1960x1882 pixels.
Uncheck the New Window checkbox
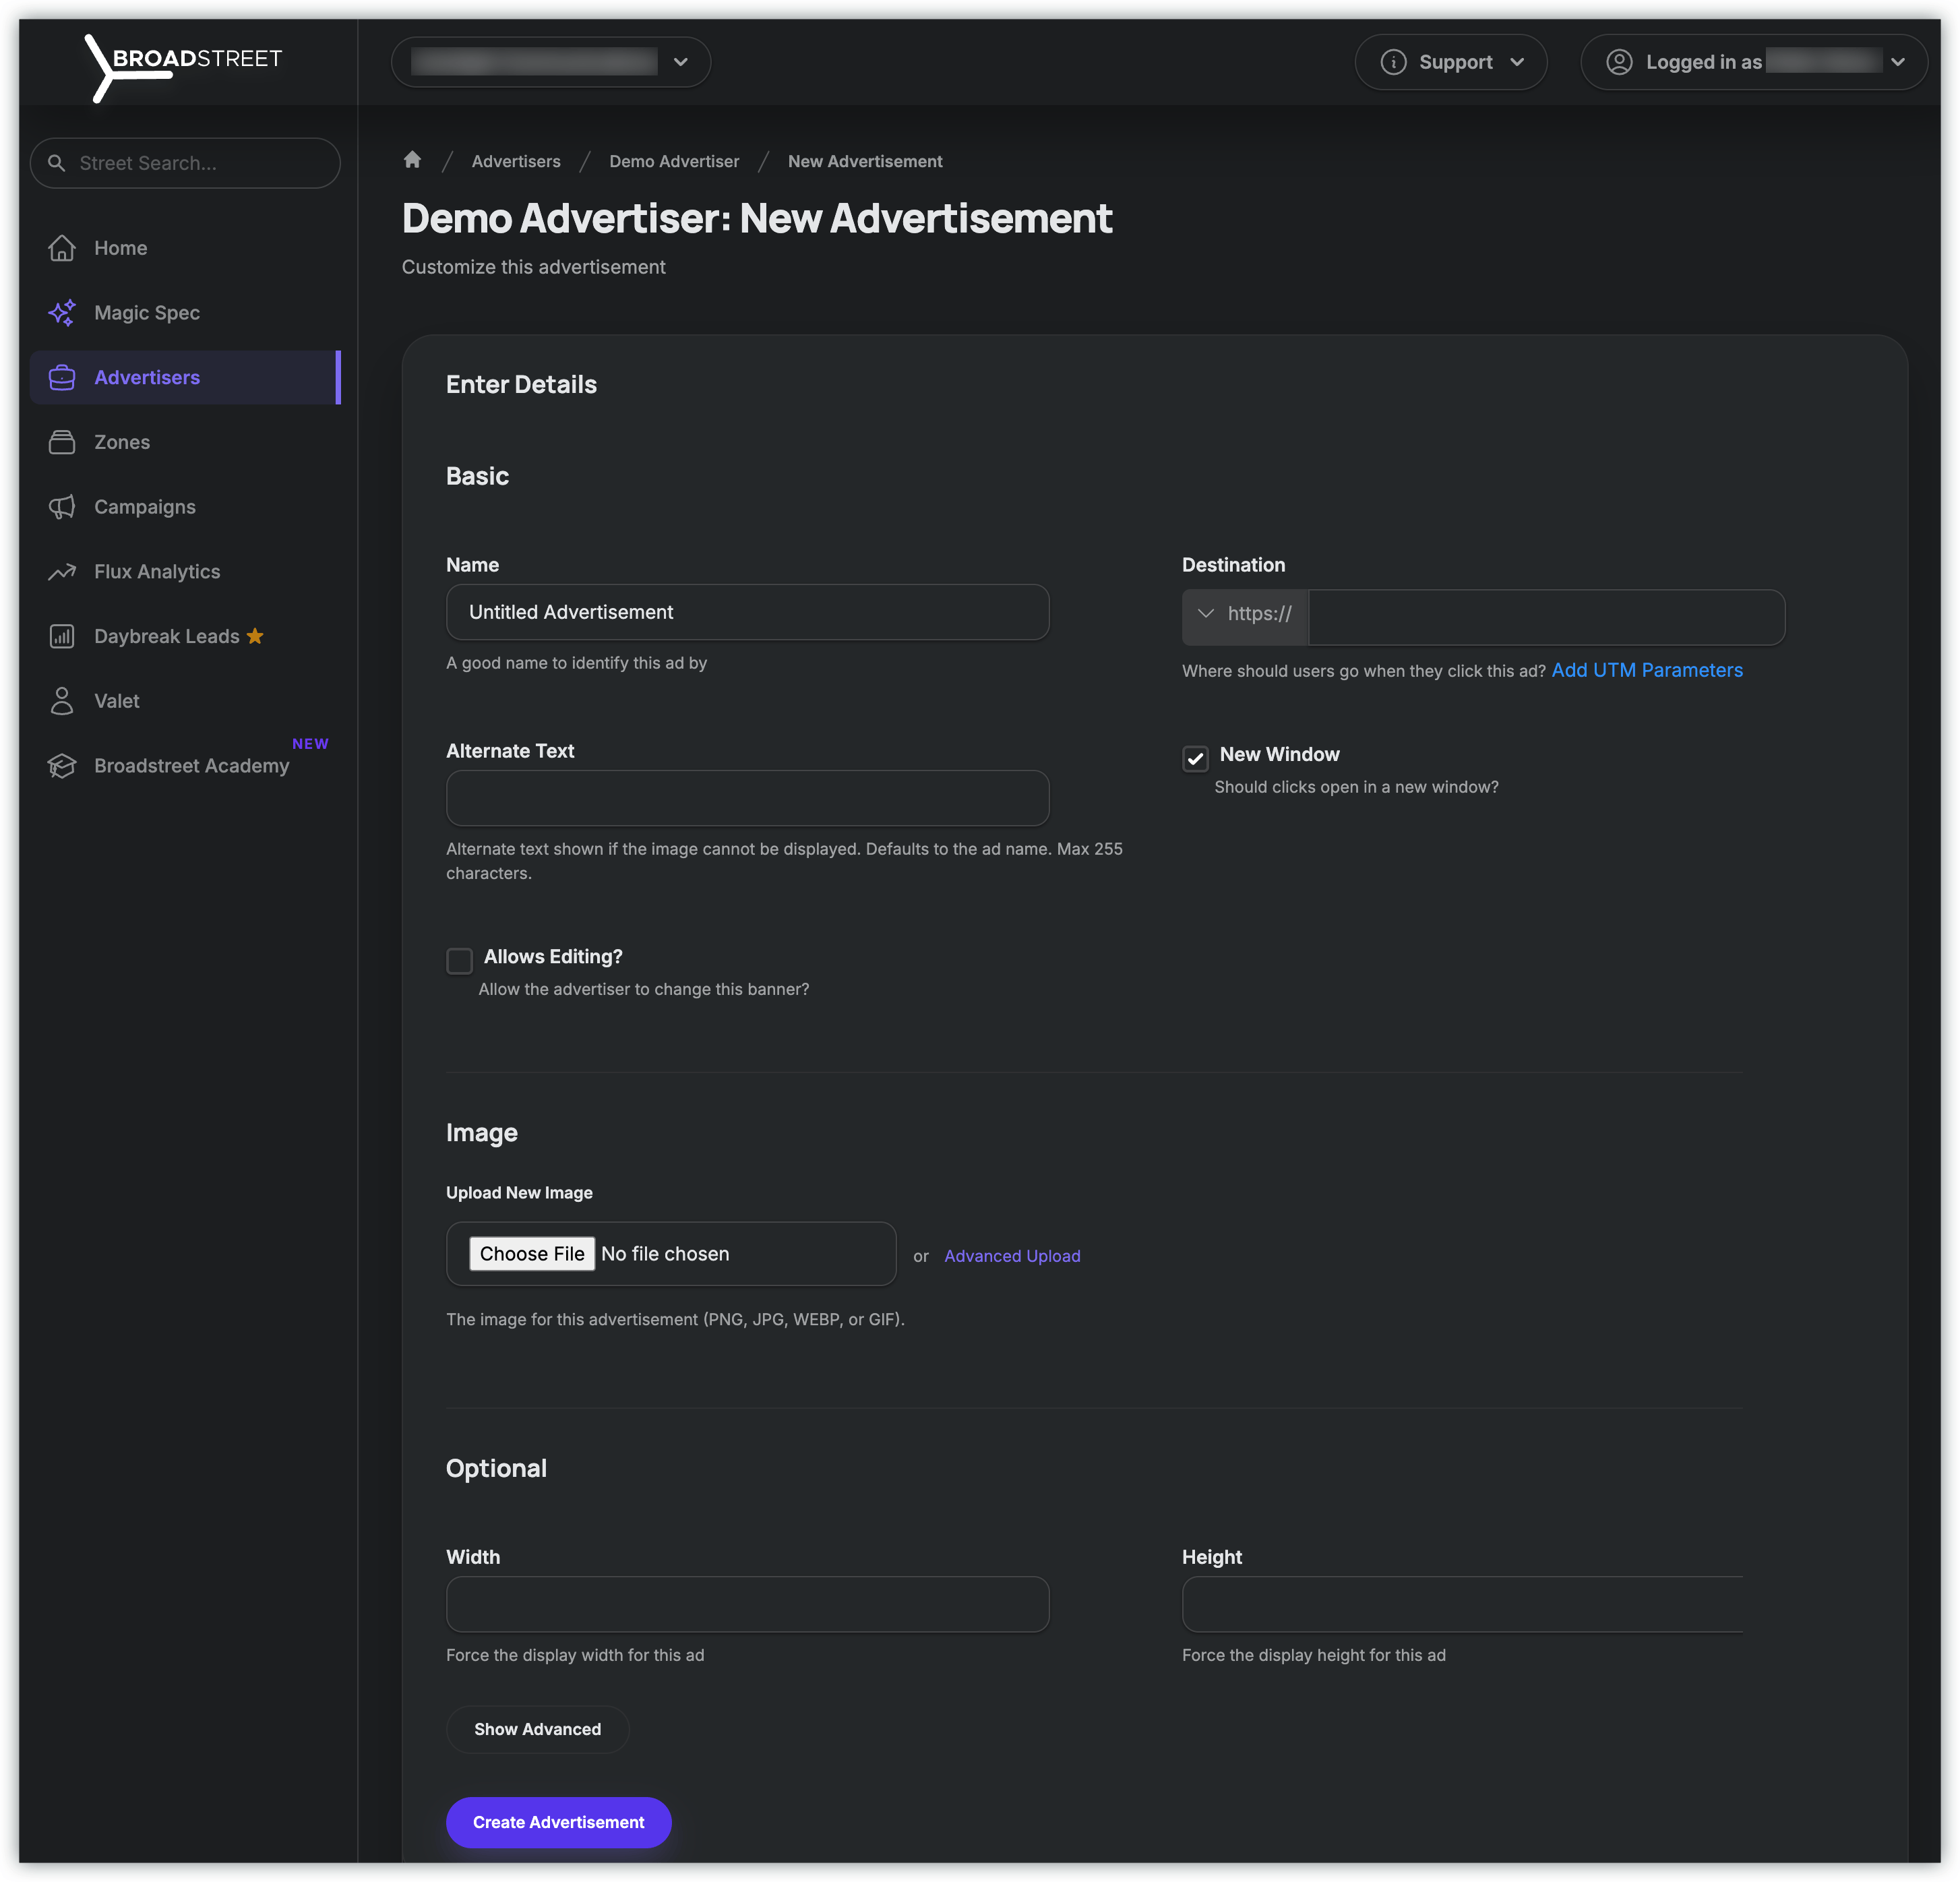click(1195, 758)
